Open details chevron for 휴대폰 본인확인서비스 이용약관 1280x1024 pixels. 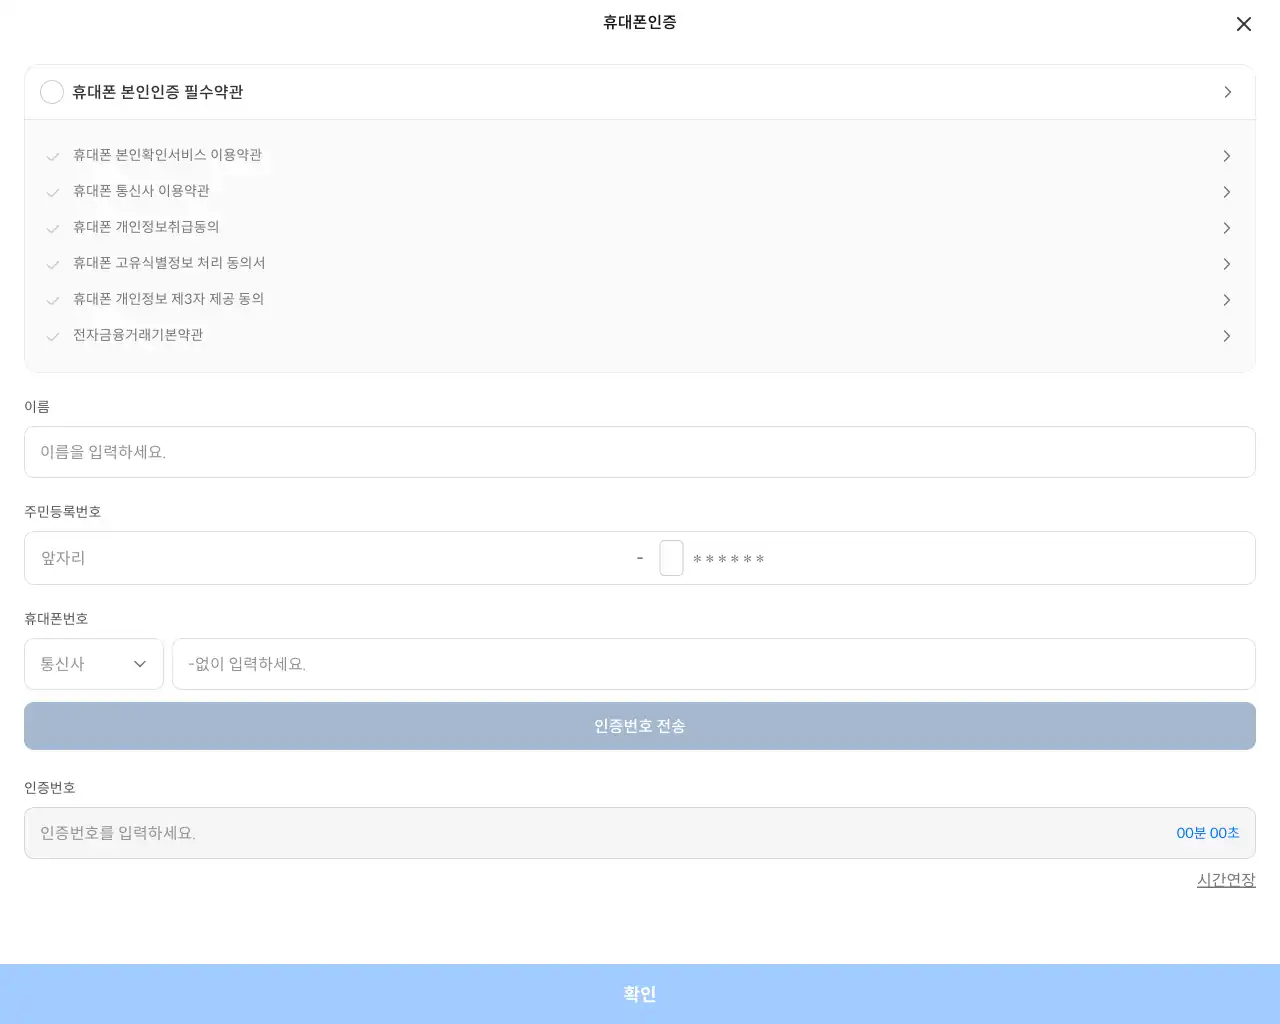(1227, 156)
